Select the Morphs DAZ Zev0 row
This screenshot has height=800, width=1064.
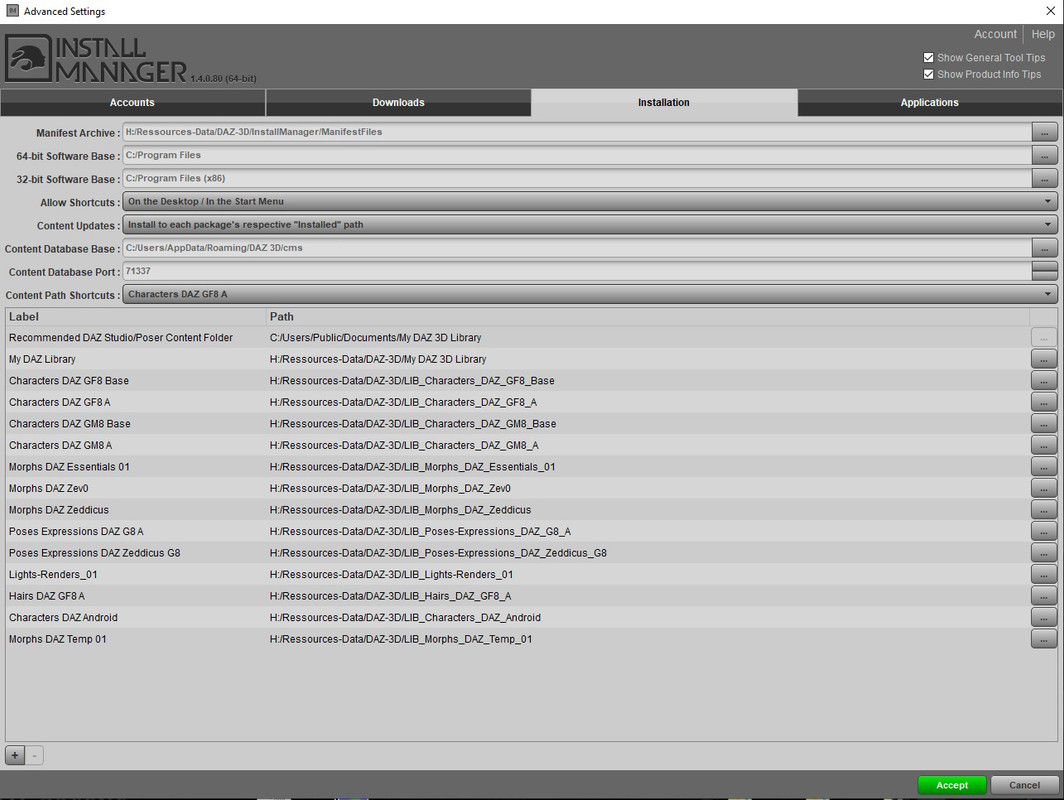[518, 489]
